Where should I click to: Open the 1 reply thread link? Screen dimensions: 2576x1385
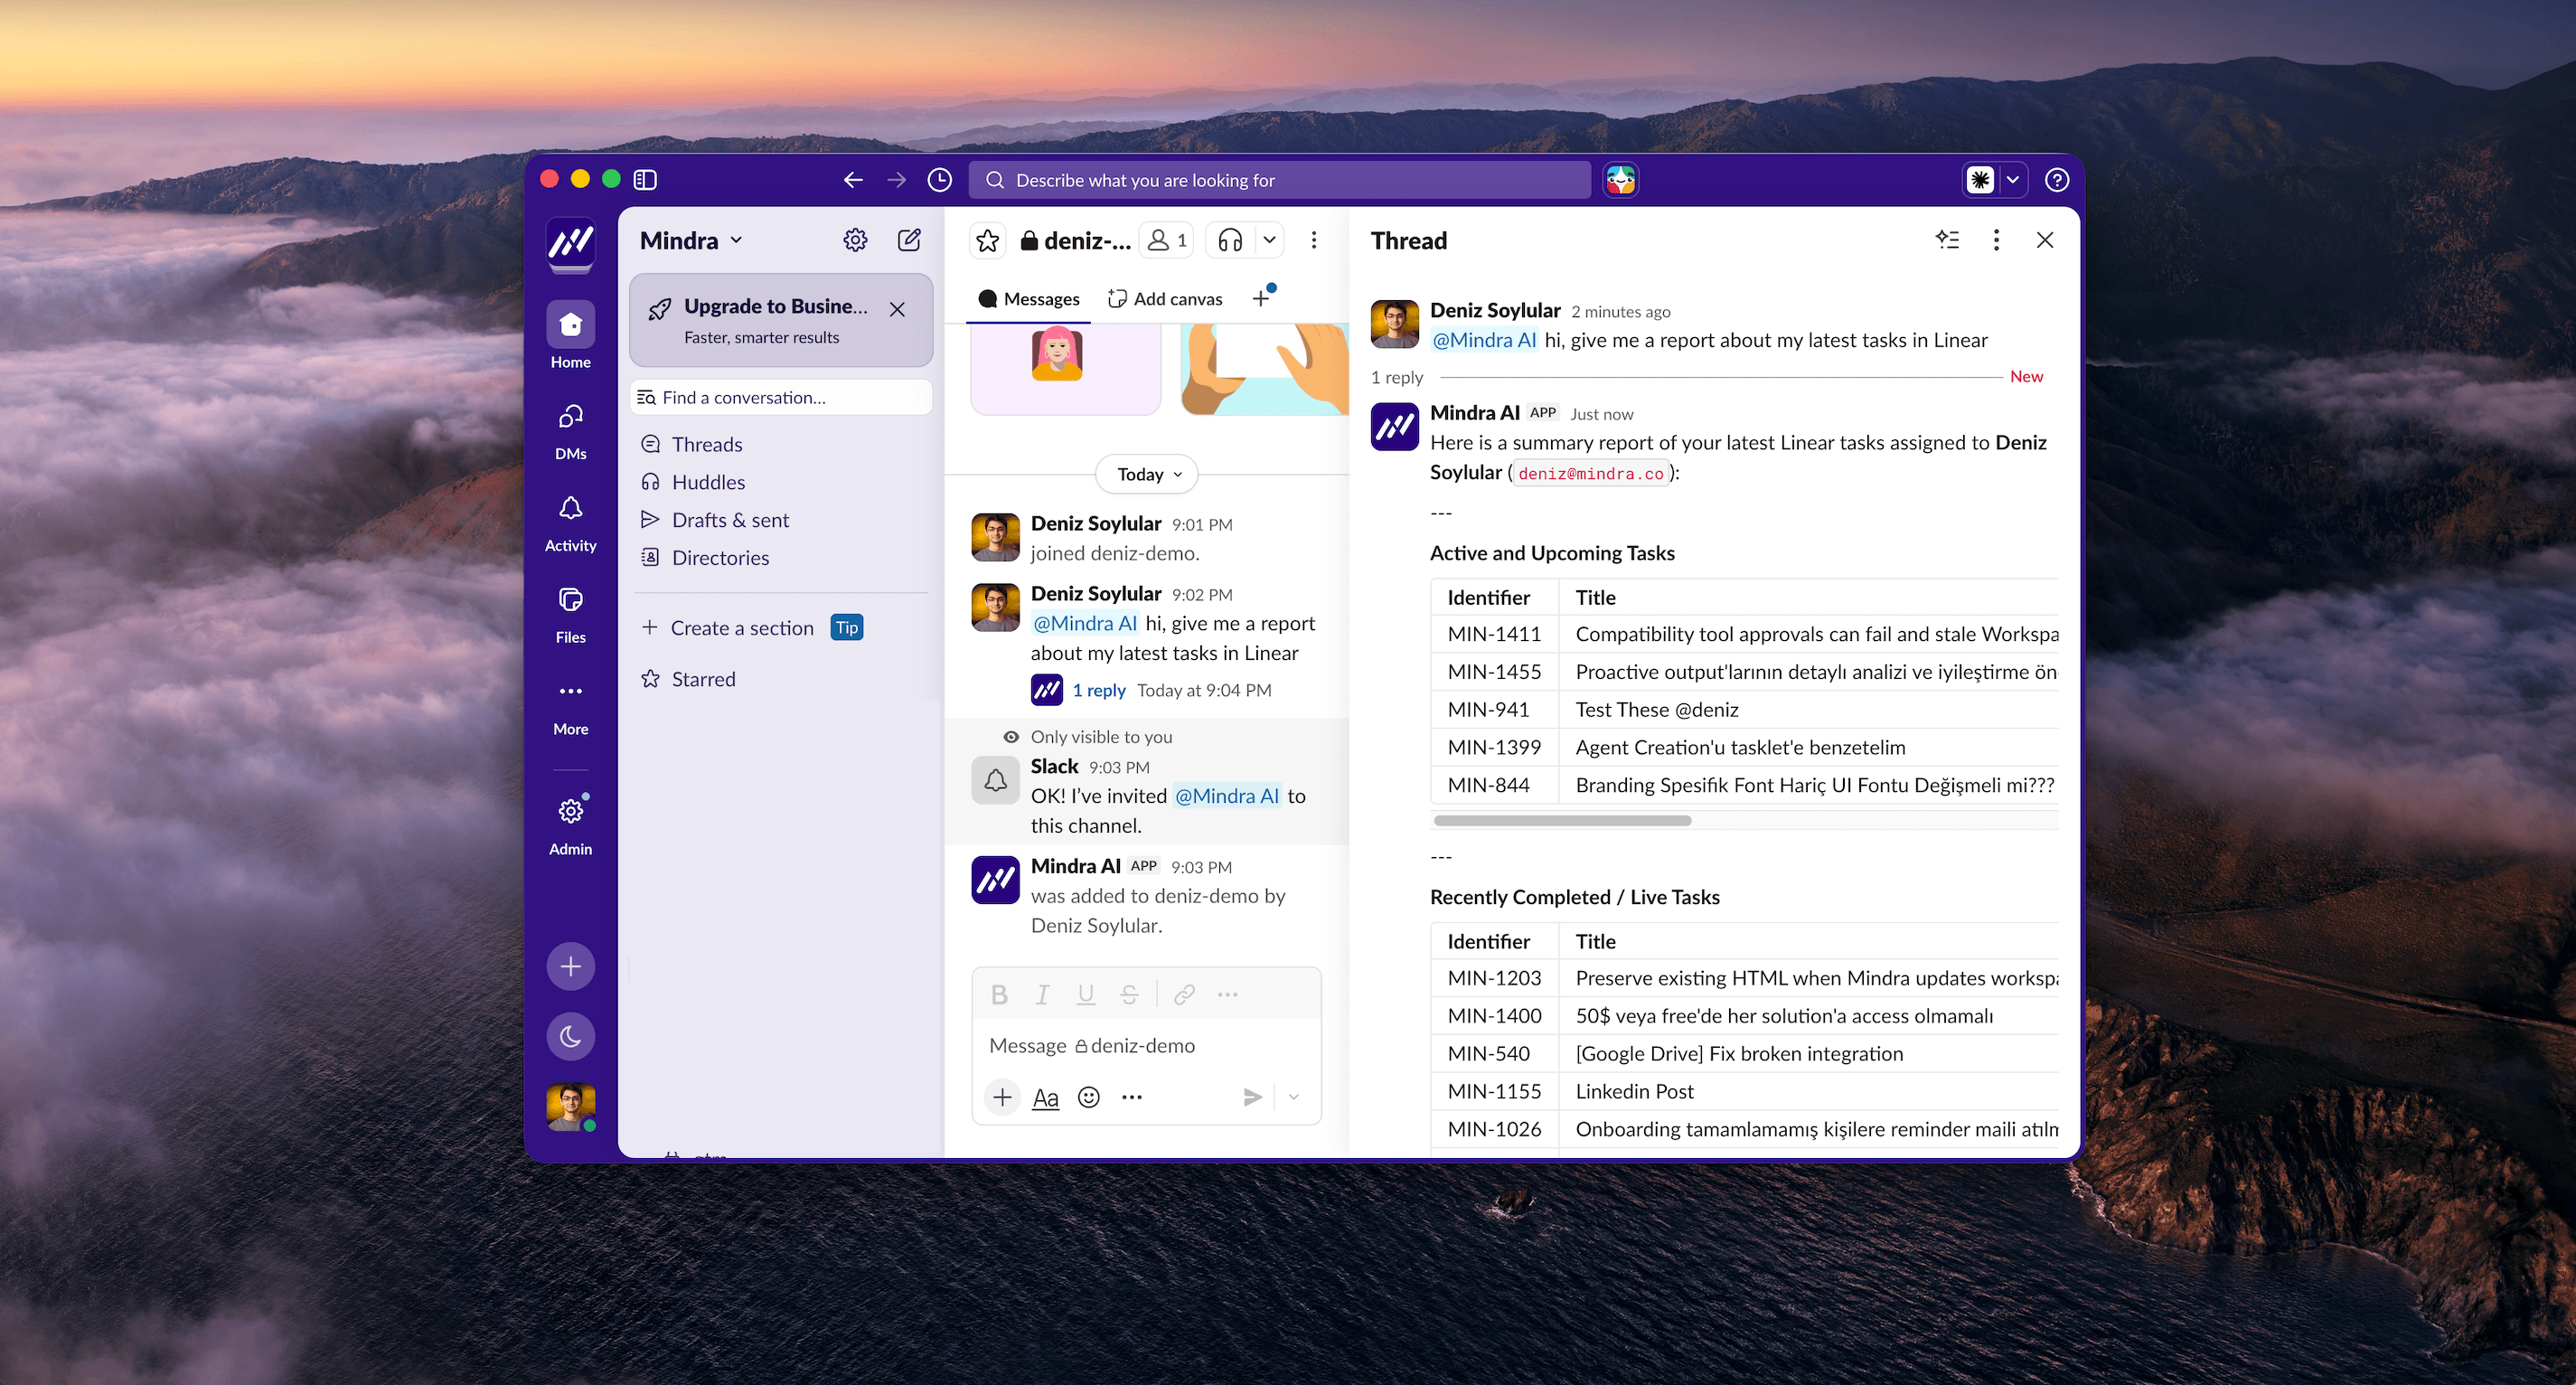coord(1098,690)
